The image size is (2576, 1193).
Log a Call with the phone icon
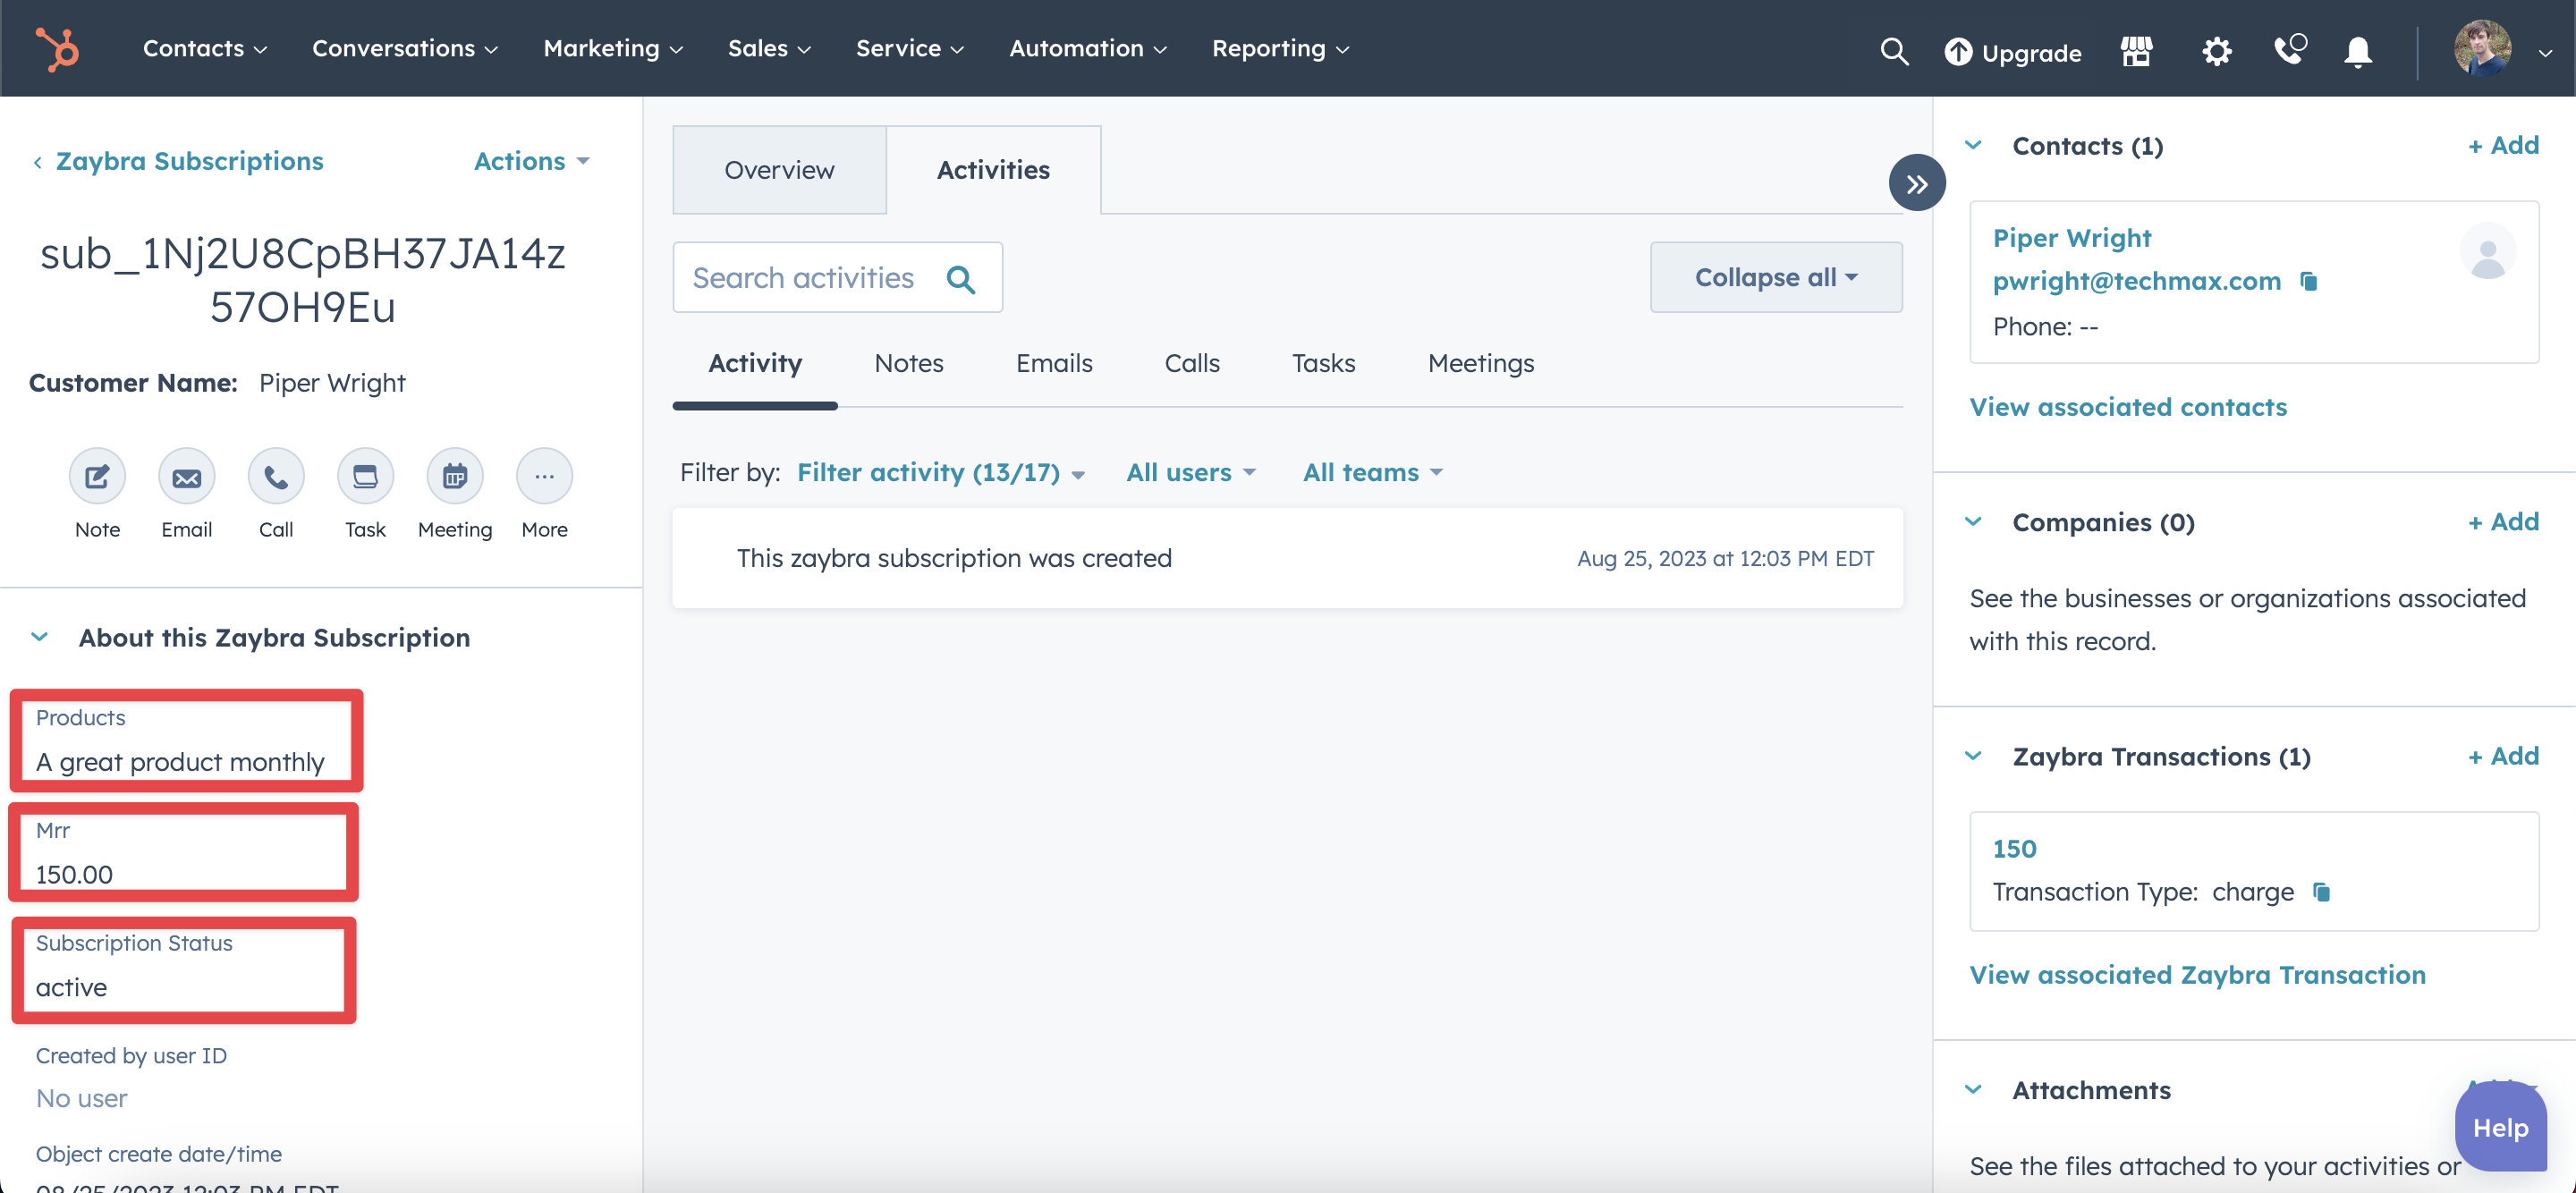pyautogui.click(x=276, y=476)
